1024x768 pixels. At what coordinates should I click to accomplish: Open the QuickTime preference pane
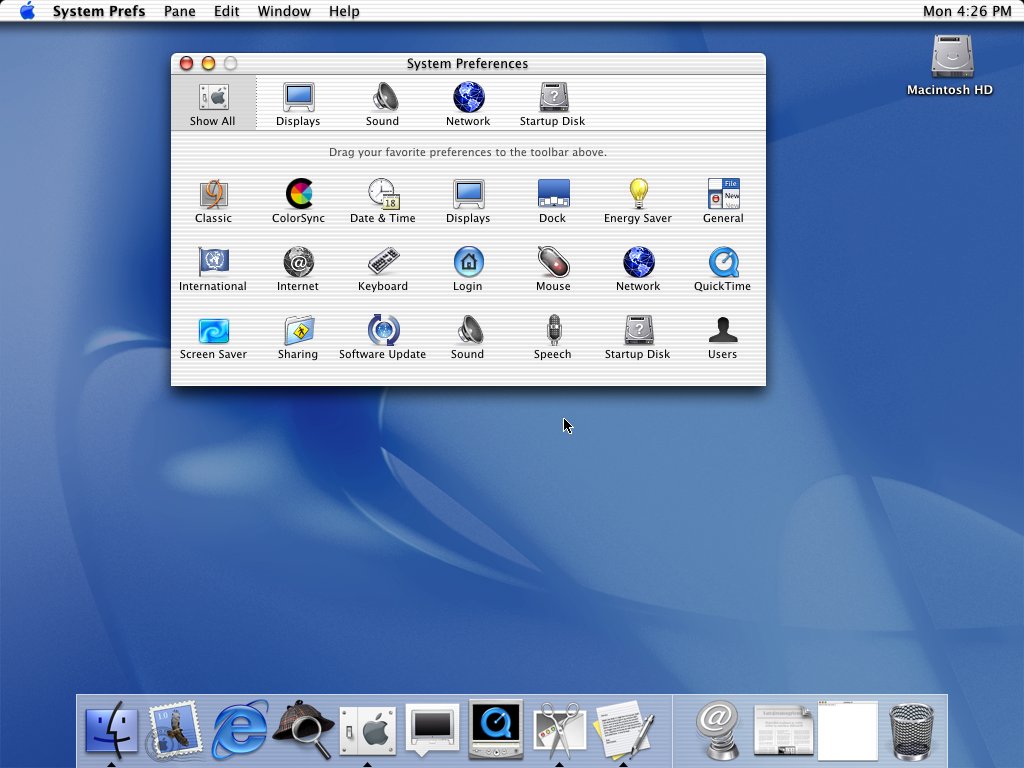click(x=722, y=269)
